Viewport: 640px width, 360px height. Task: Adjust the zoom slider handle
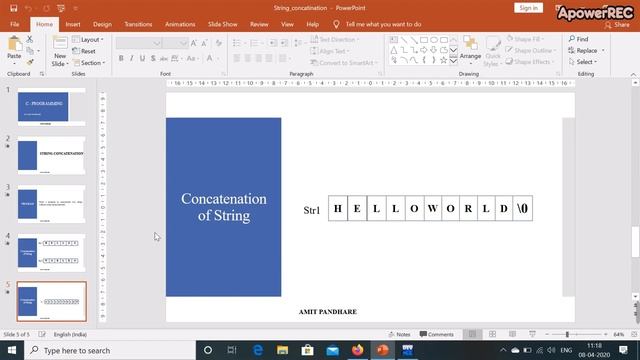[567, 334]
